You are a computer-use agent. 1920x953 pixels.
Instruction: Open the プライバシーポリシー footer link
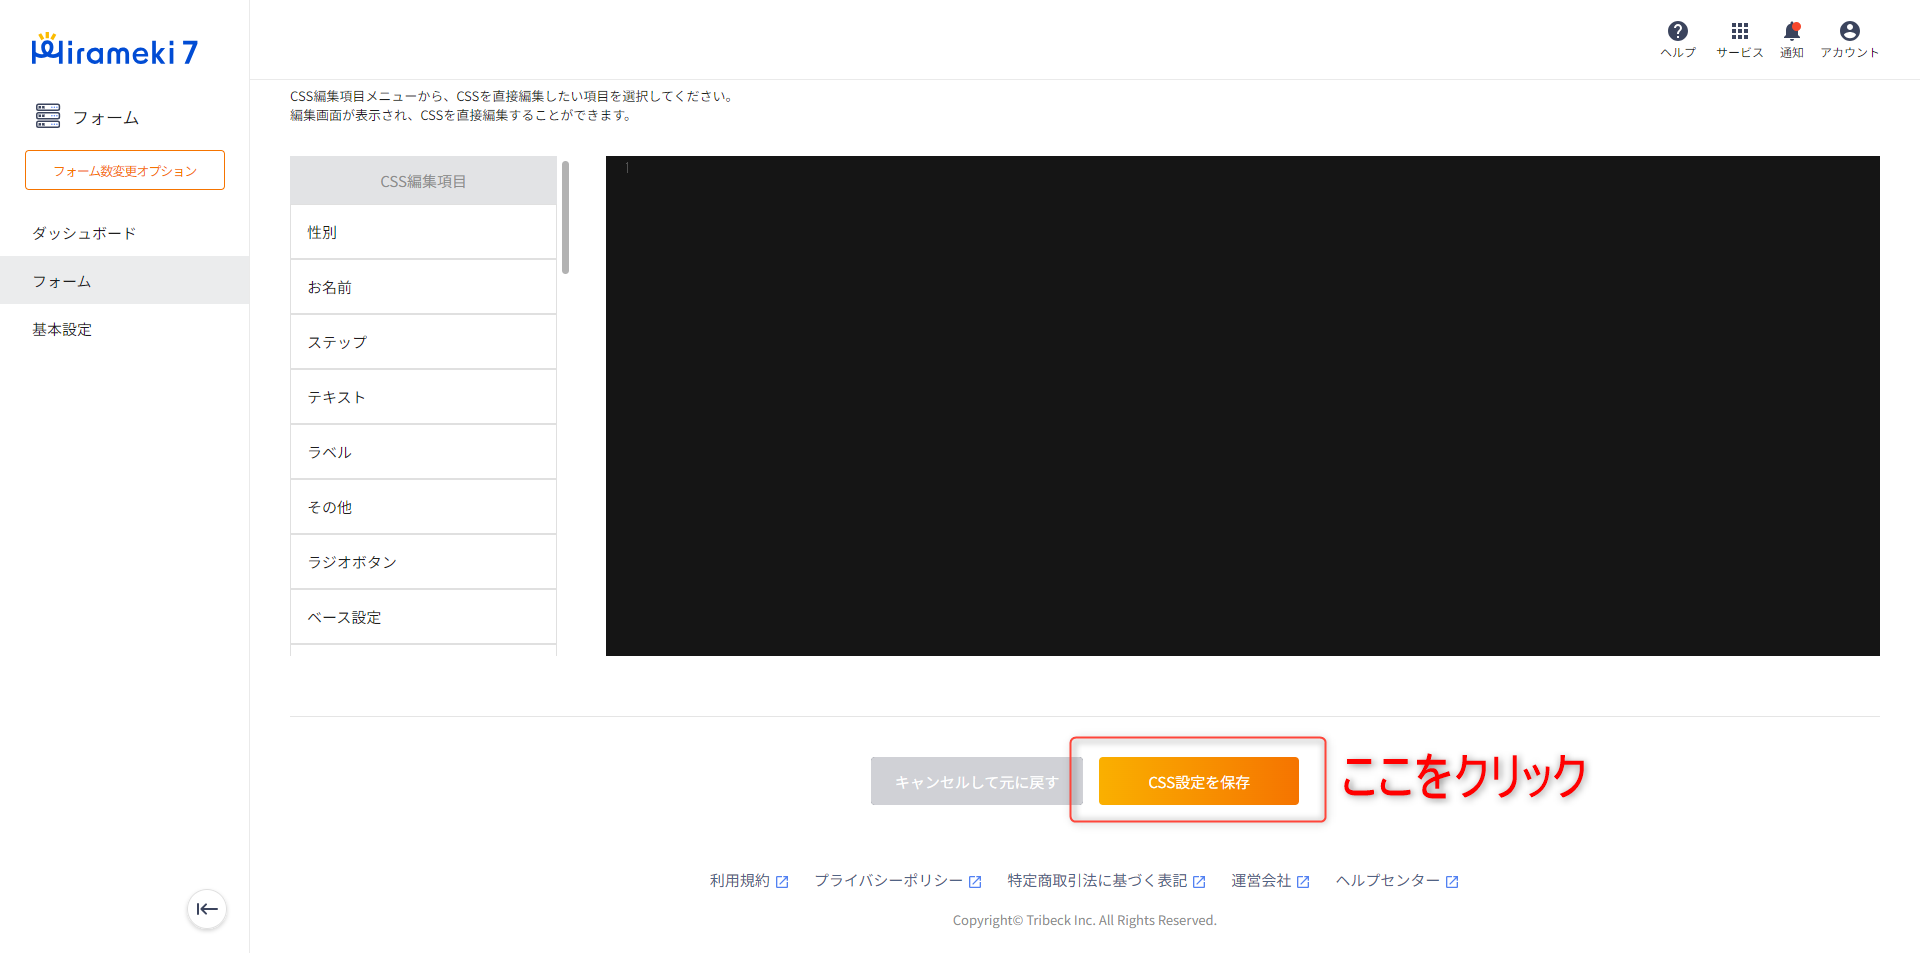coord(888,881)
